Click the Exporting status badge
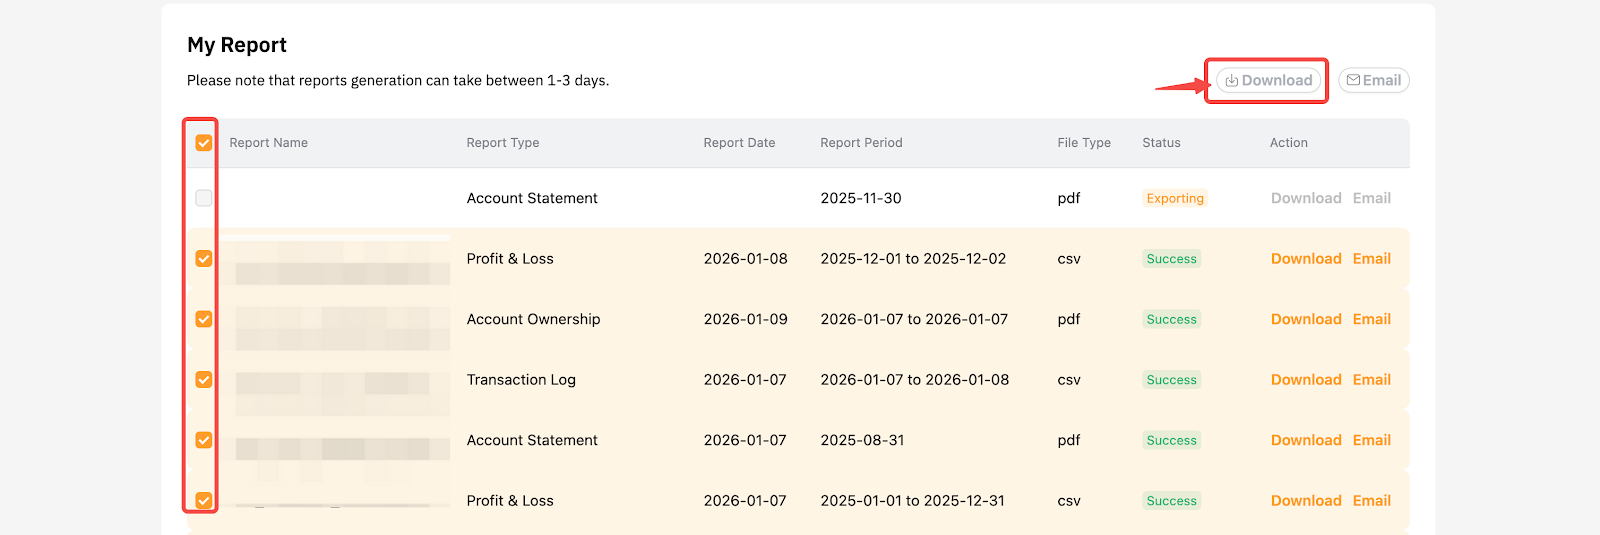This screenshot has width=1600, height=535. (x=1175, y=198)
